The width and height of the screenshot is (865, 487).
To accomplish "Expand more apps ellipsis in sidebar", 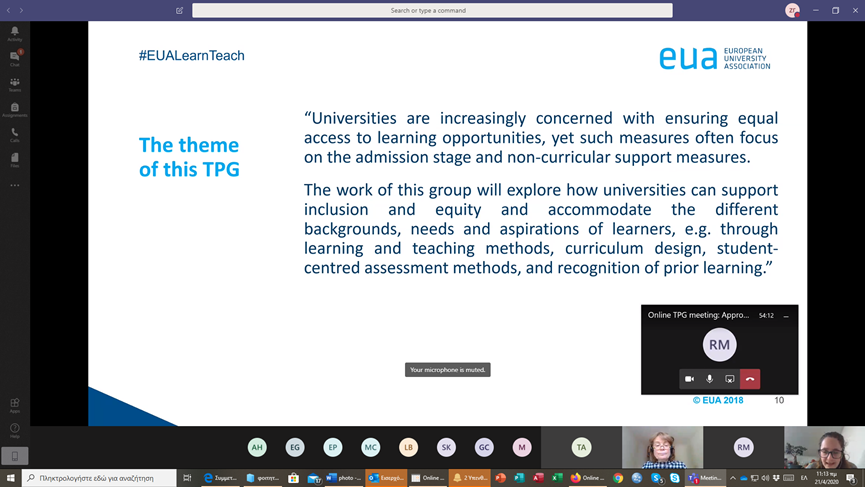I will (14, 185).
